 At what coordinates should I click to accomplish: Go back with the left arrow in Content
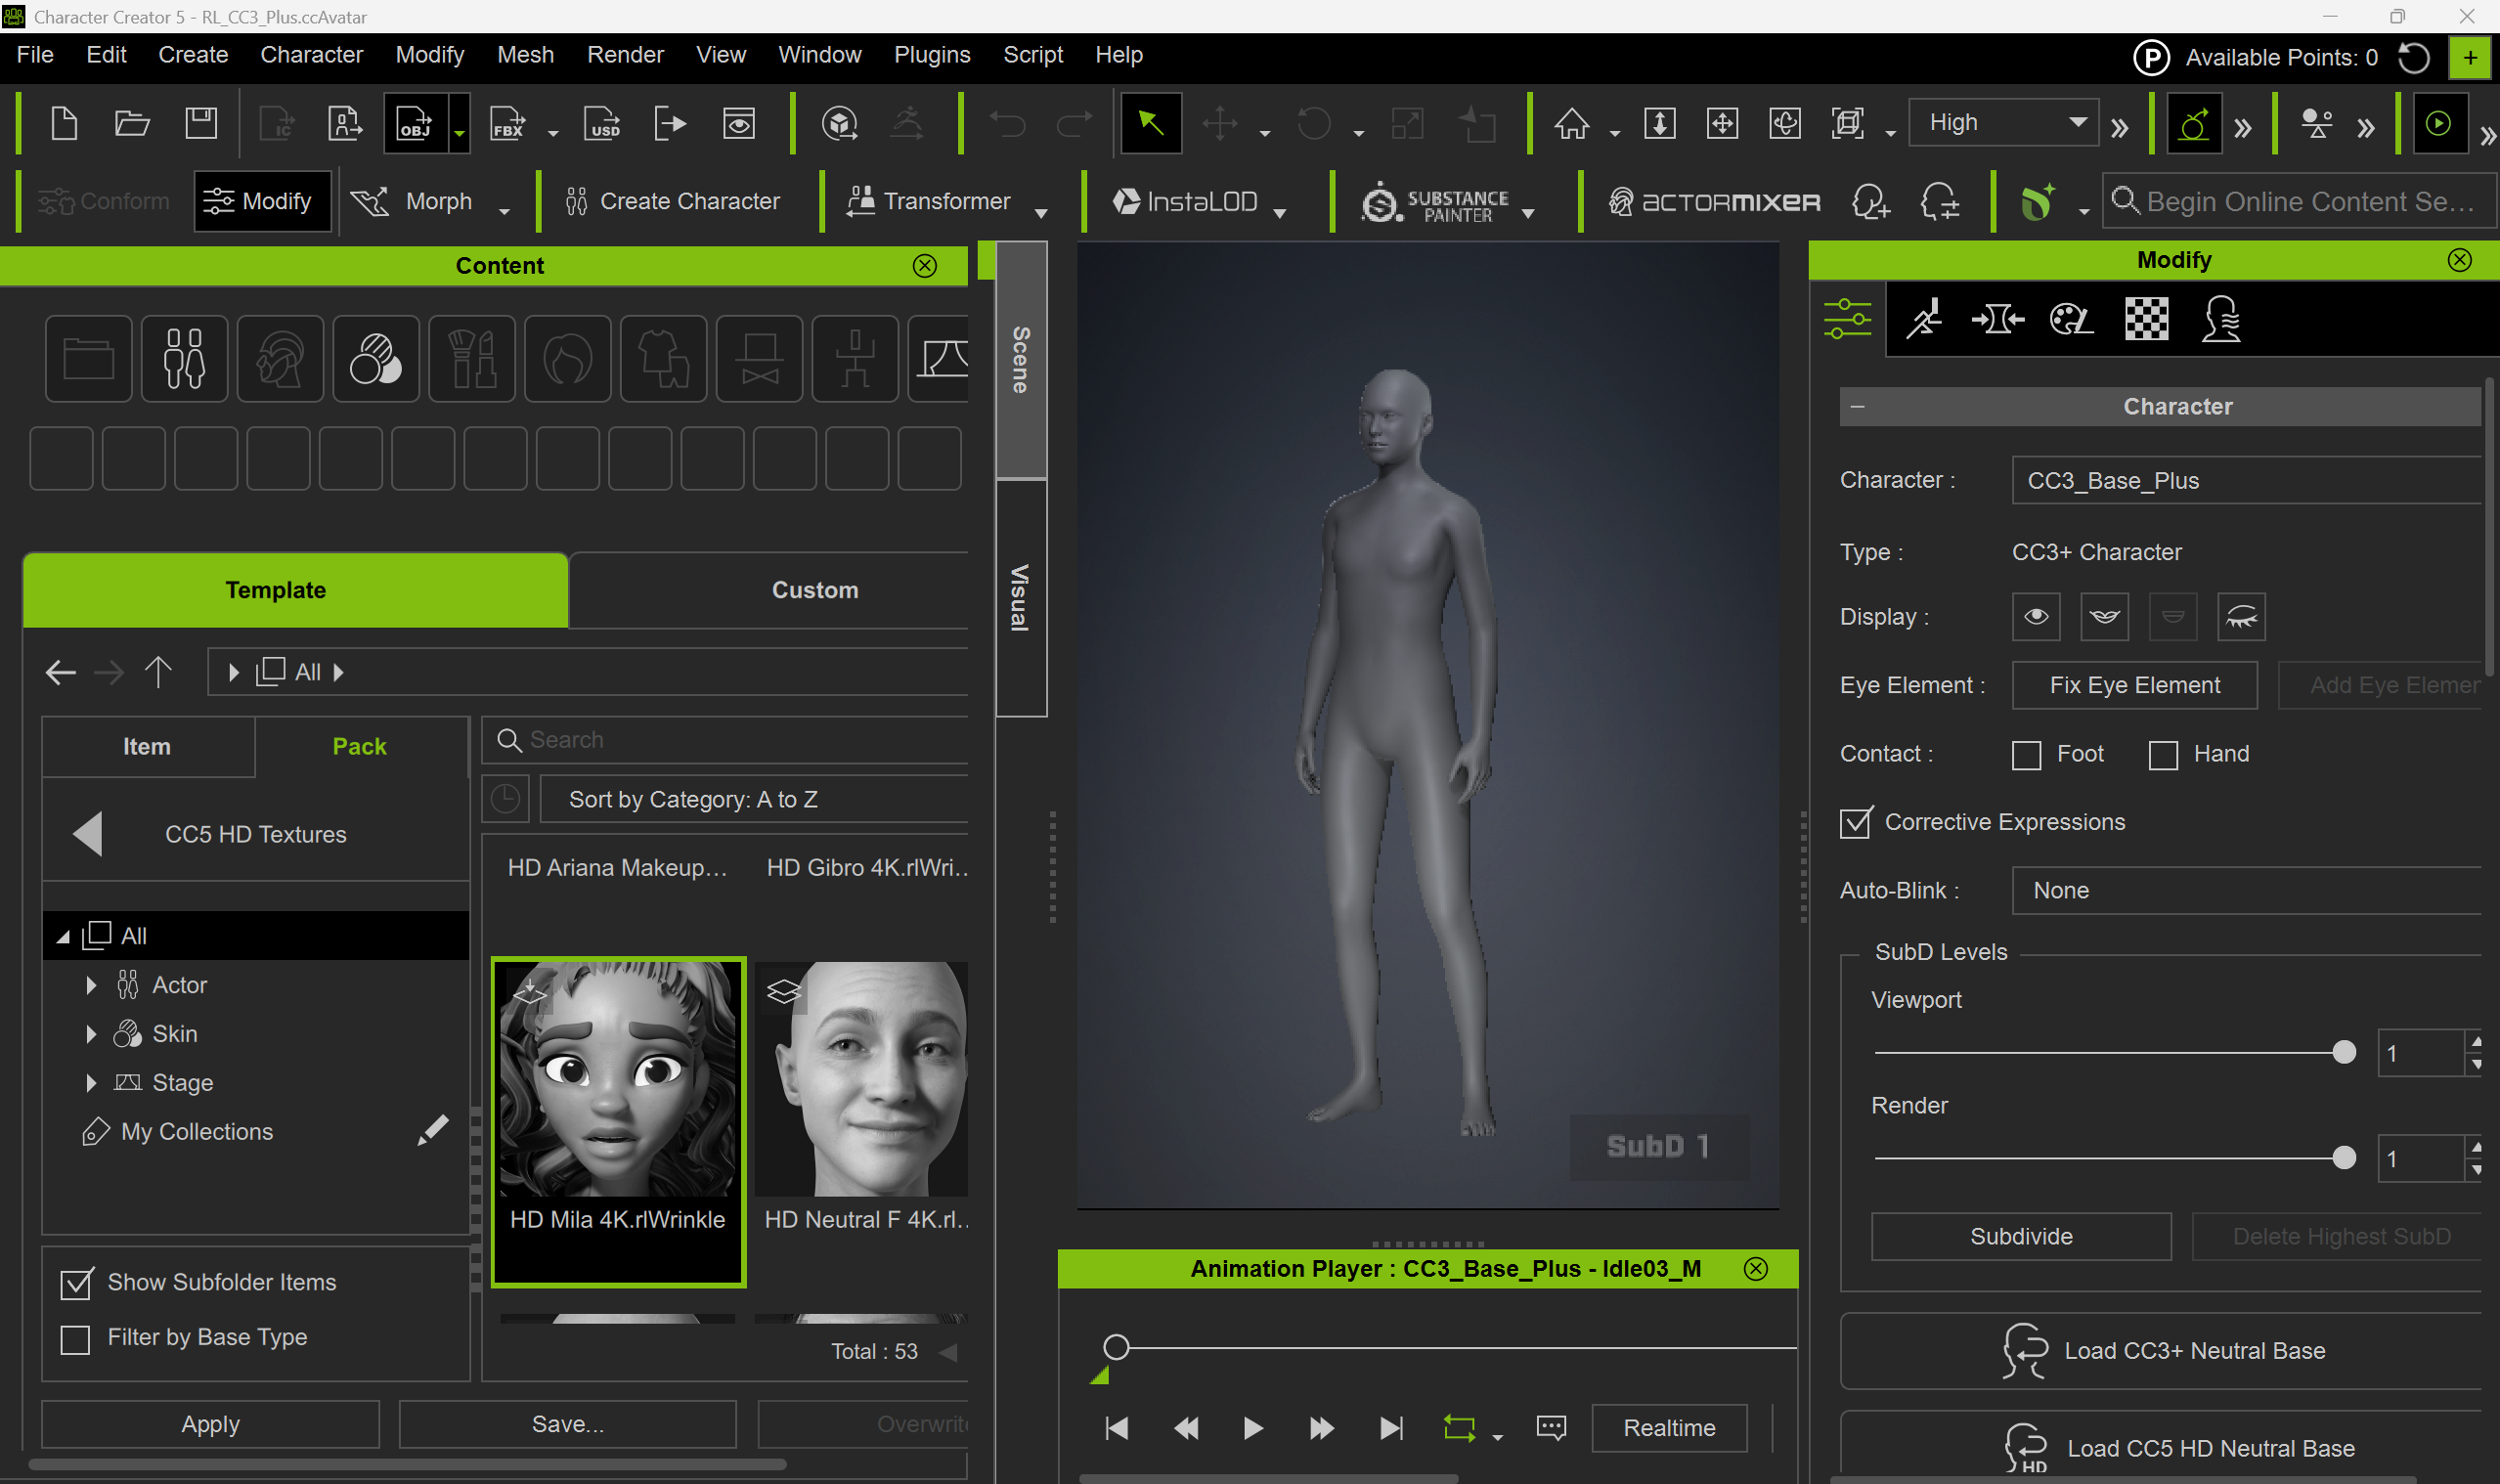coord(61,672)
